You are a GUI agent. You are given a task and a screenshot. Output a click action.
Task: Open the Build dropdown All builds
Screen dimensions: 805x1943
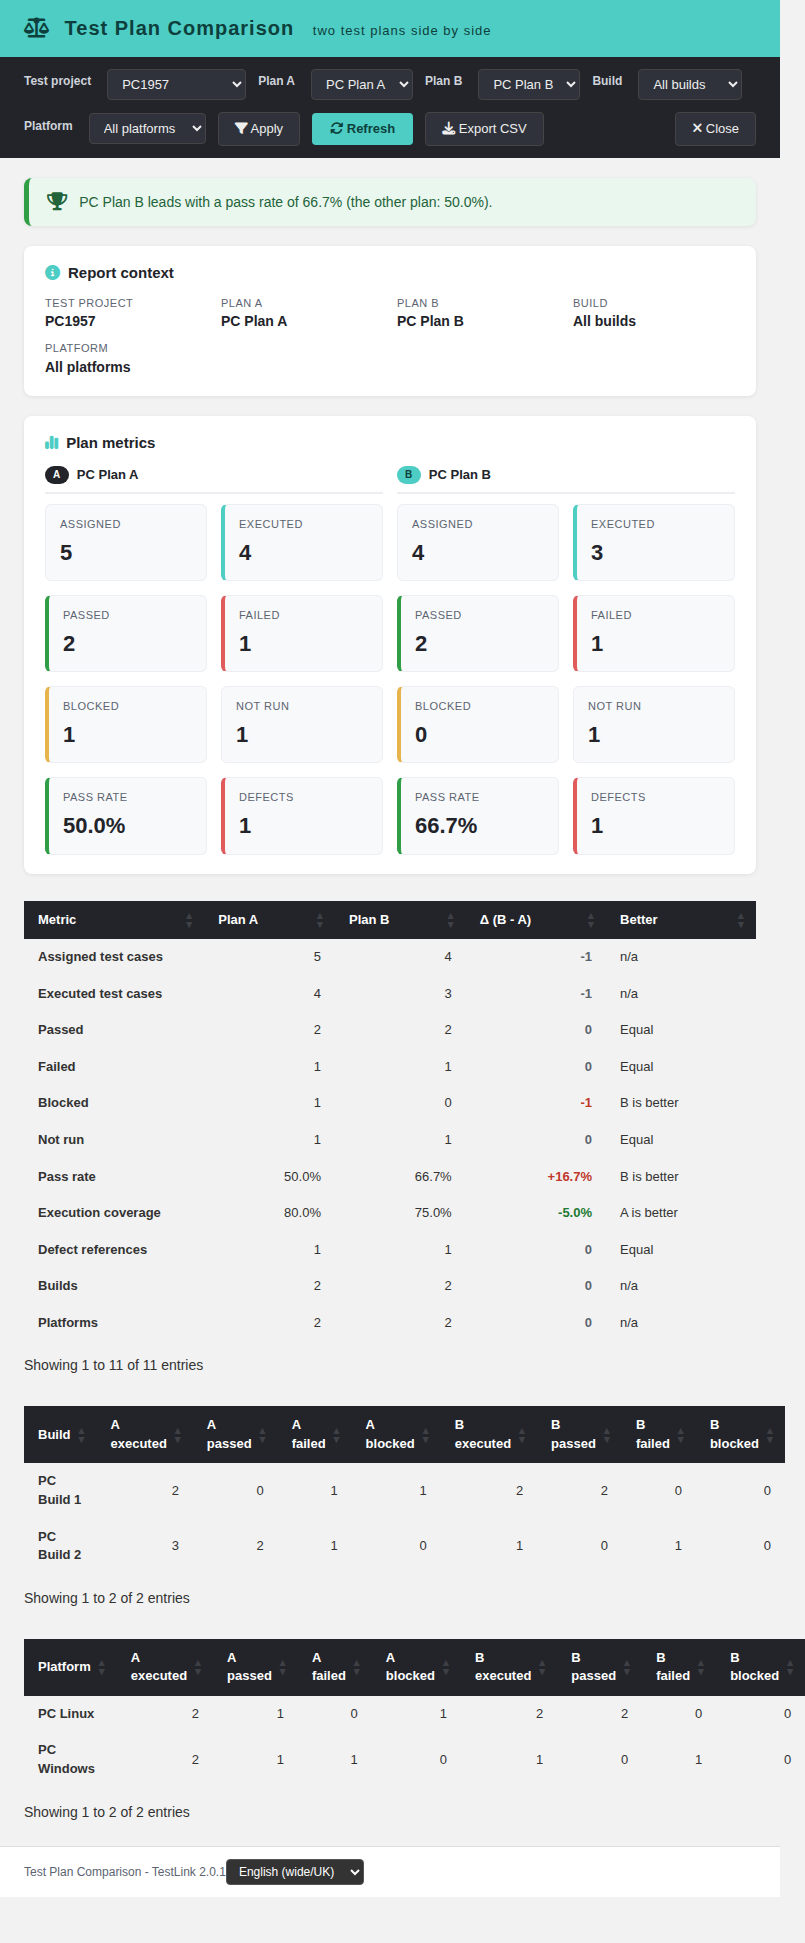coord(689,84)
